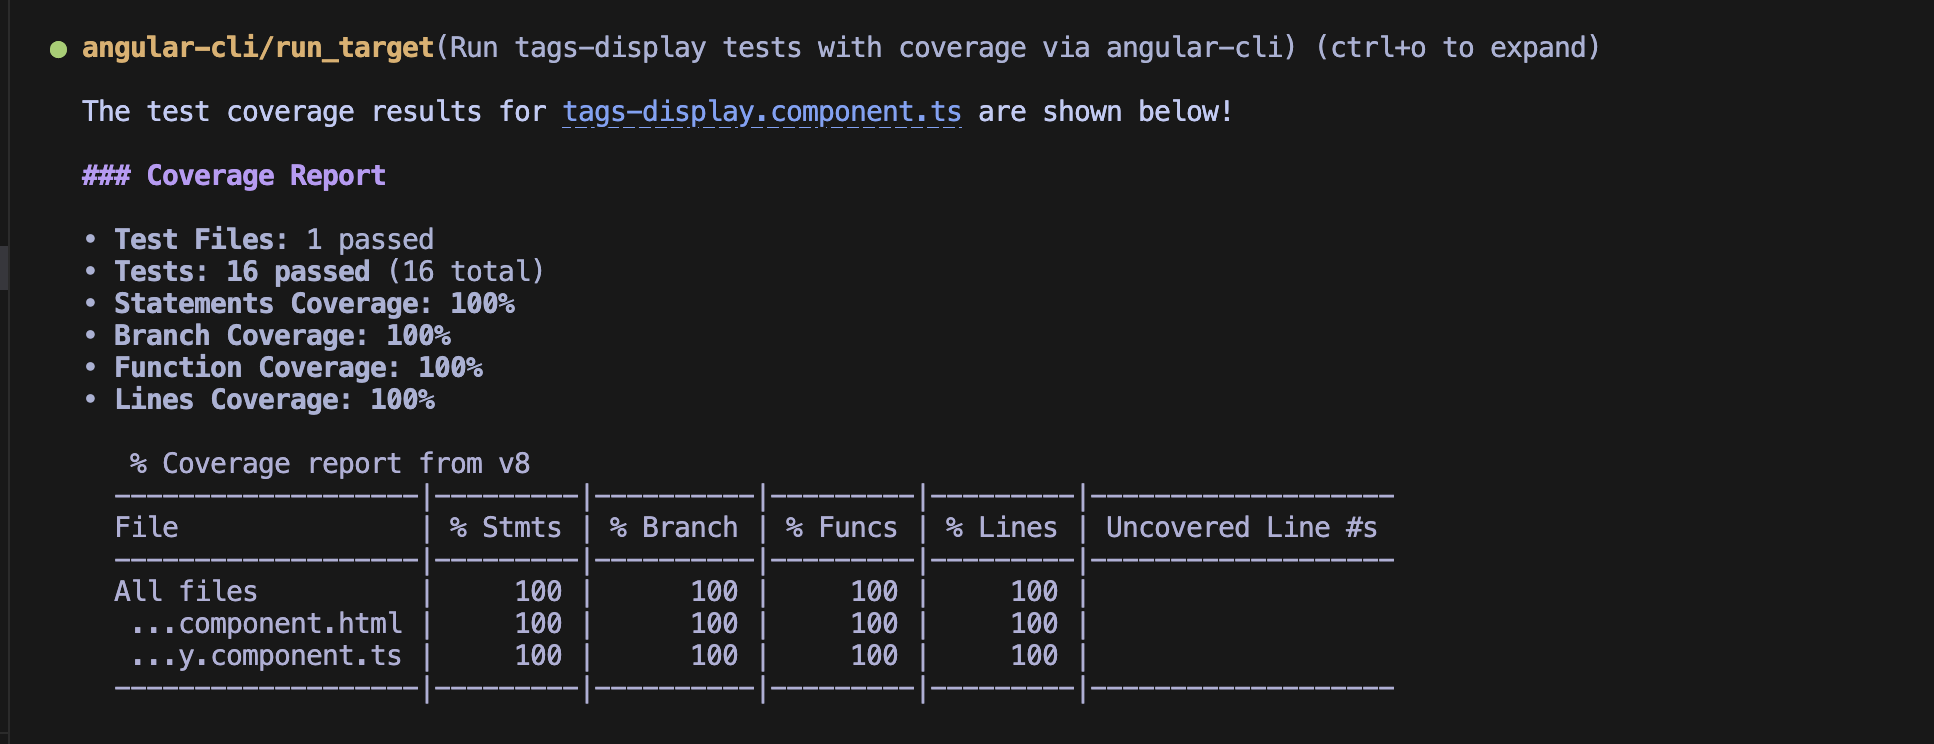Click Lines Coverage: 100% bullet
The image size is (1934, 744).
tap(274, 400)
